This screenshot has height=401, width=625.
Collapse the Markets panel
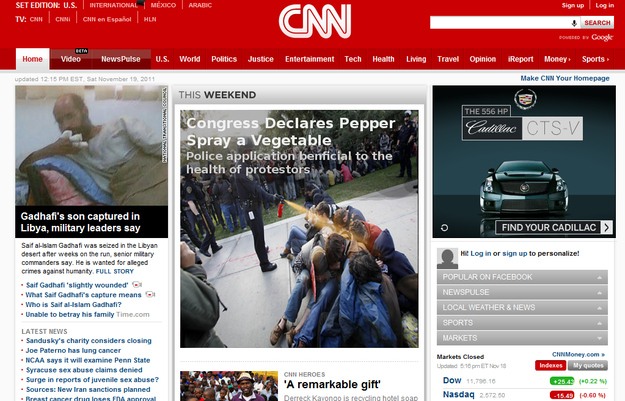click(522, 338)
